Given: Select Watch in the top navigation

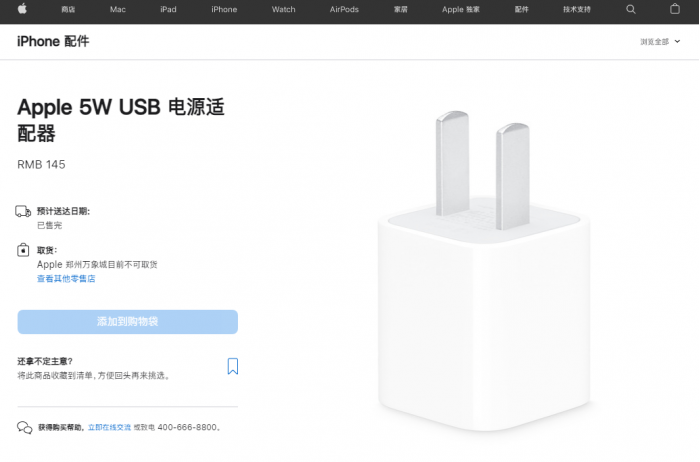Looking at the screenshot, I should point(283,9).
